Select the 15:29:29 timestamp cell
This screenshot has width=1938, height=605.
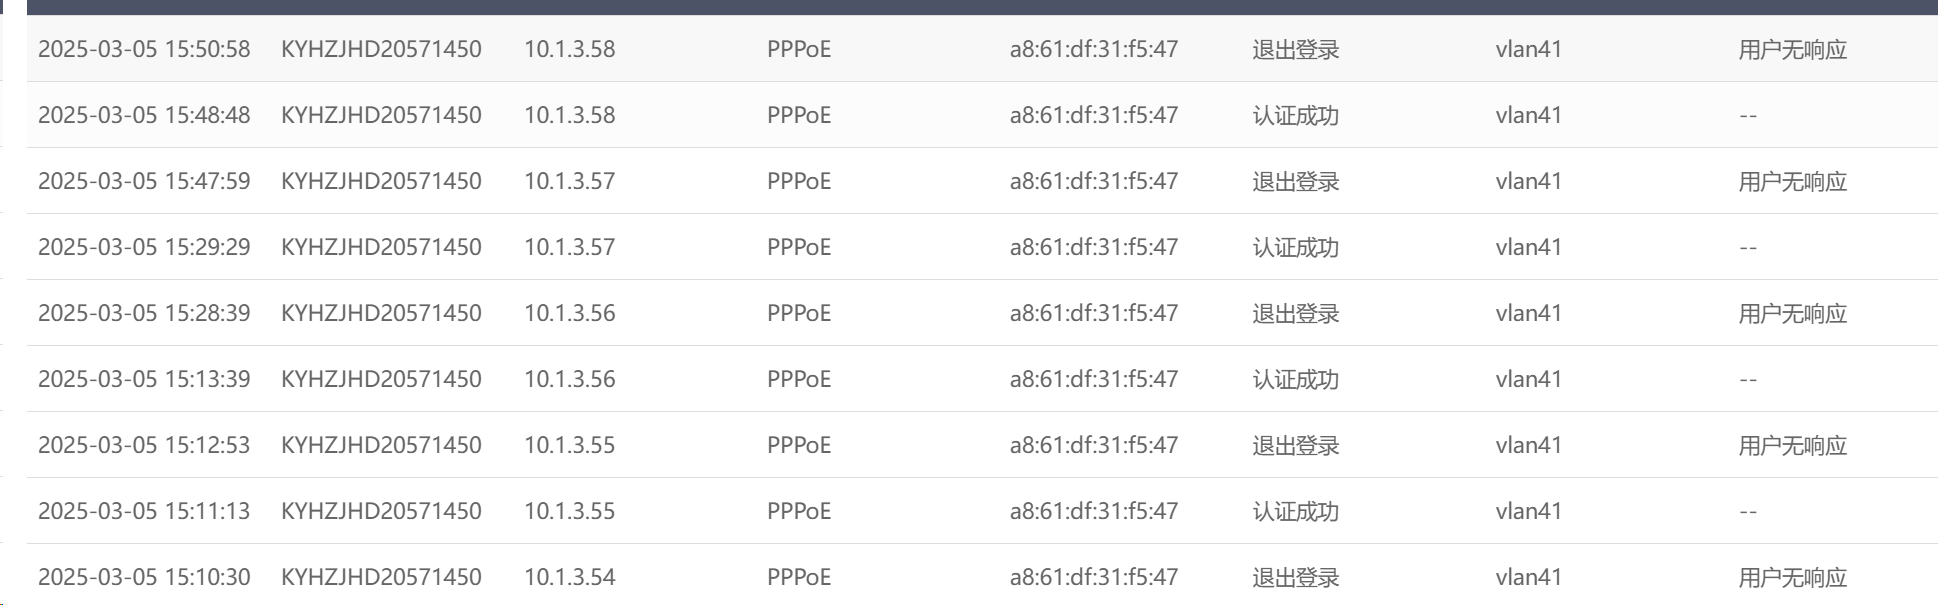tap(144, 247)
